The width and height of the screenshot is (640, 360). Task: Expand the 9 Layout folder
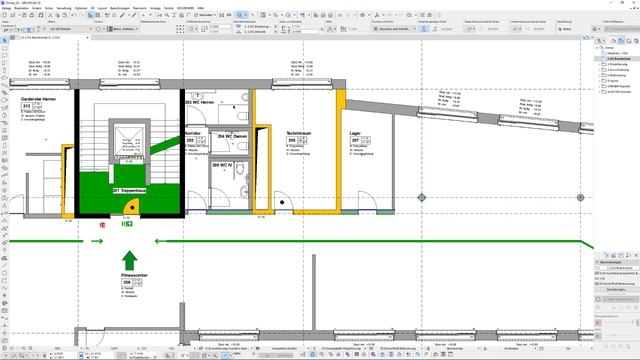pyautogui.click(x=600, y=81)
